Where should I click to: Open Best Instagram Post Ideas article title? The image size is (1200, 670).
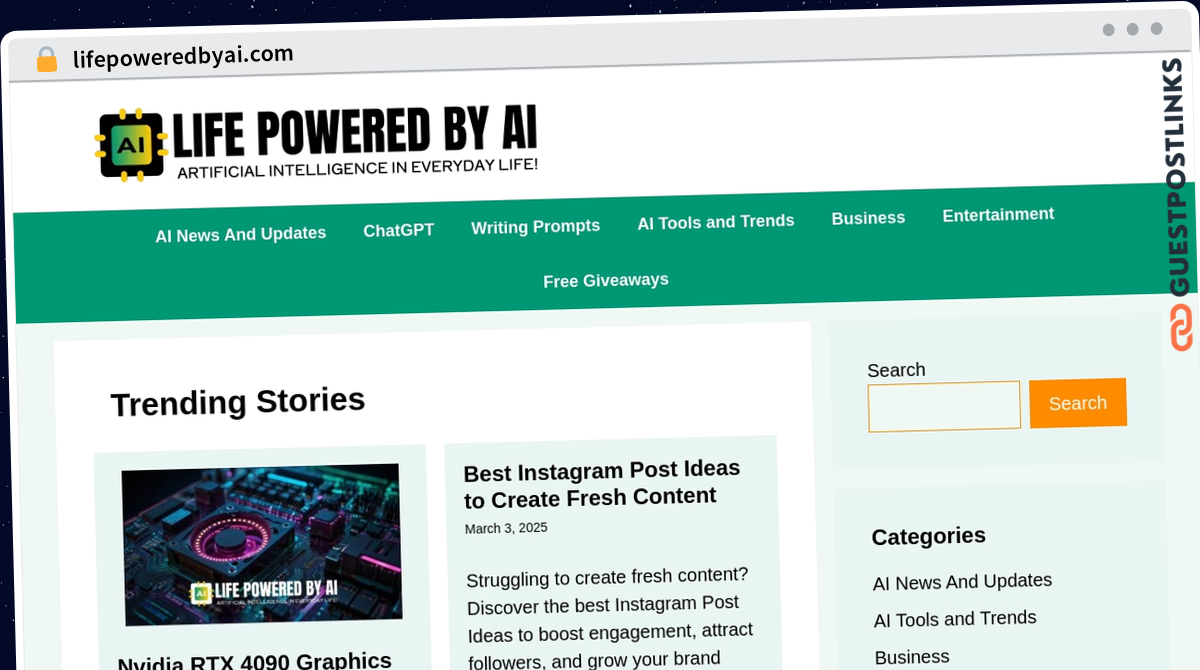[602, 483]
